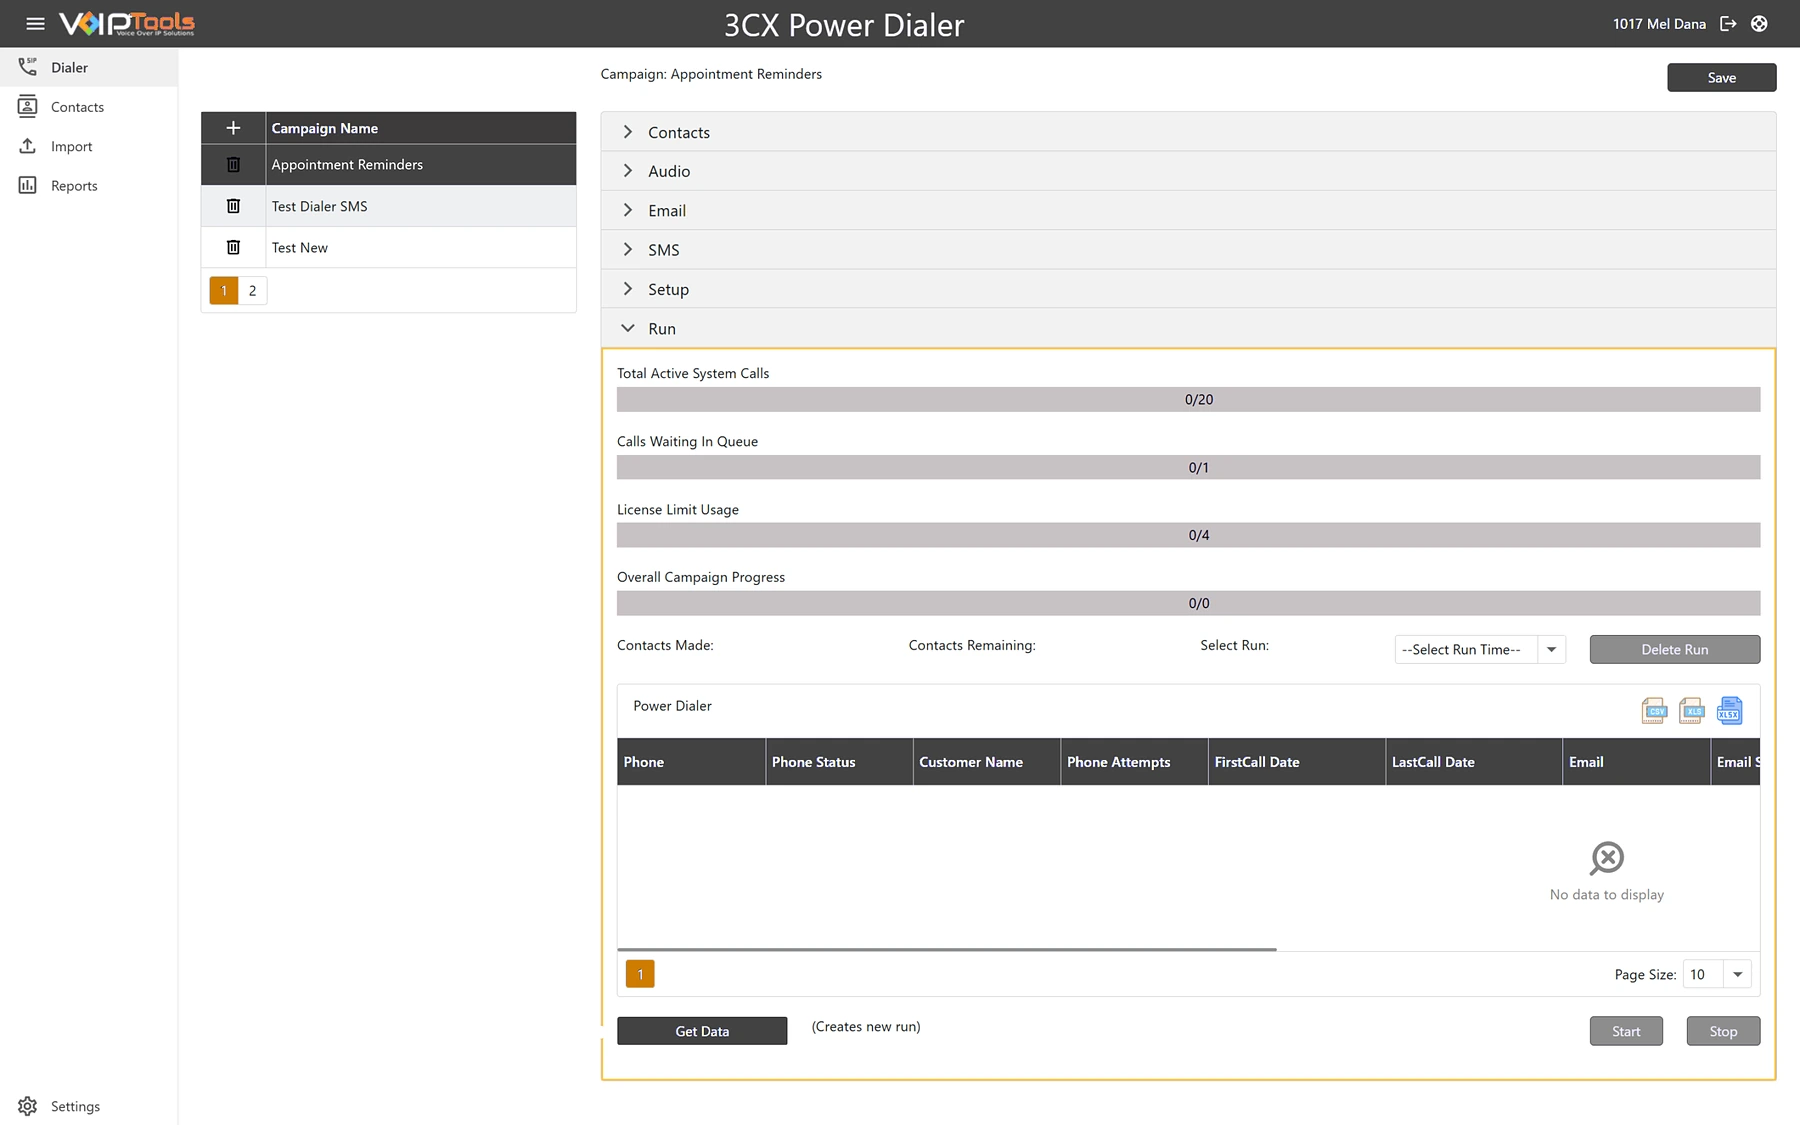Screen dimensions: 1800x1125
Task: Open the hamburger menu
Action: tap(35, 24)
